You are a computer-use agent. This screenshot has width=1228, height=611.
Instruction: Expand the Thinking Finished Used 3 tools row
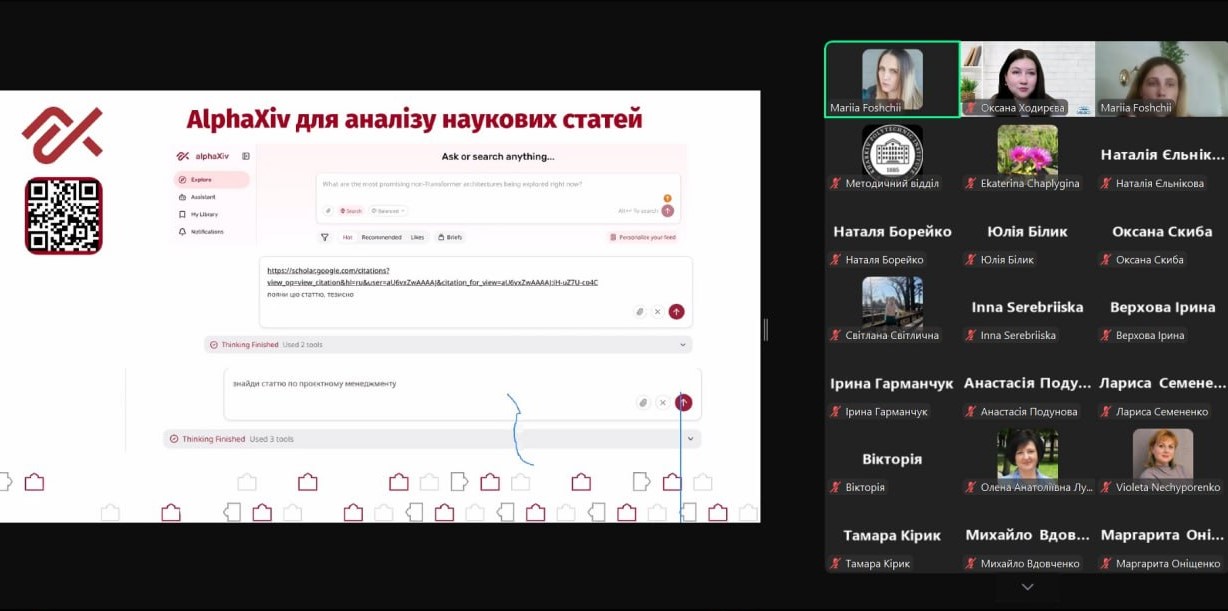(x=432, y=439)
